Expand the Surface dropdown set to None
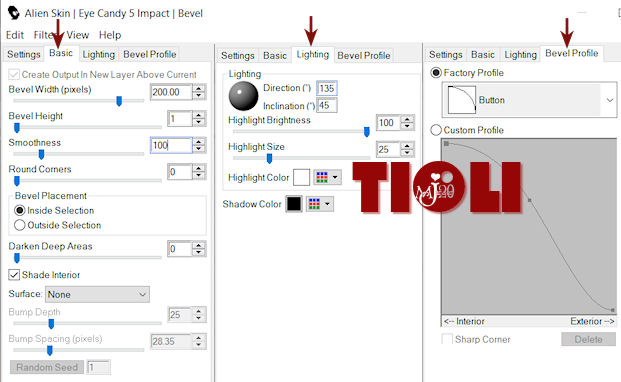This screenshot has width=621, height=382. pyautogui.click(x=97, y=295)
